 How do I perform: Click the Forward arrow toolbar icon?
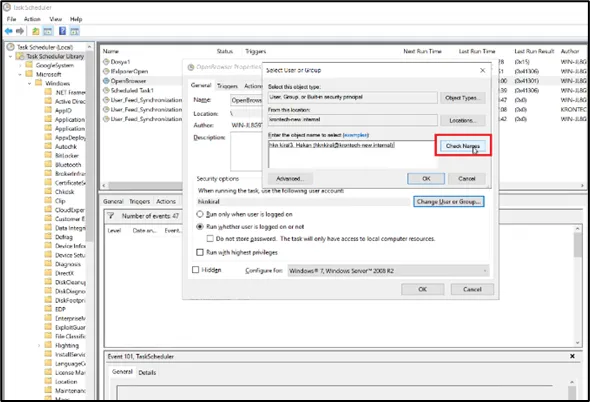[x=20, y=31]
